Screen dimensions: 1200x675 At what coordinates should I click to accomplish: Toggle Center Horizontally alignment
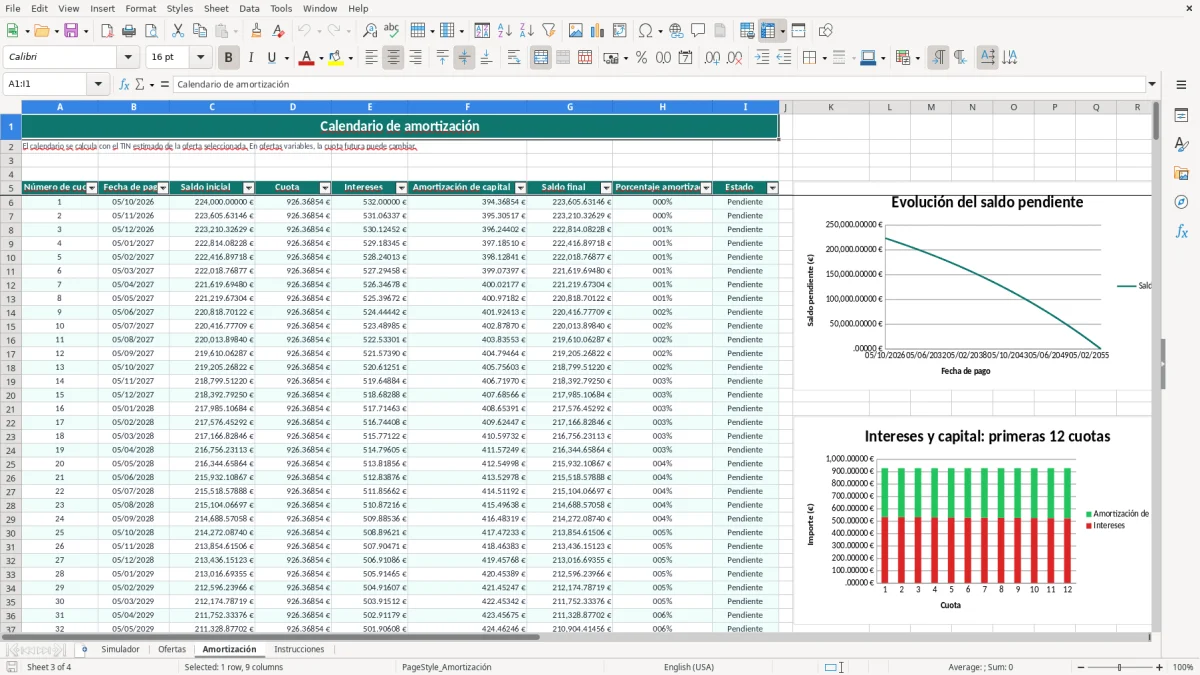click(x=393, y=58)
